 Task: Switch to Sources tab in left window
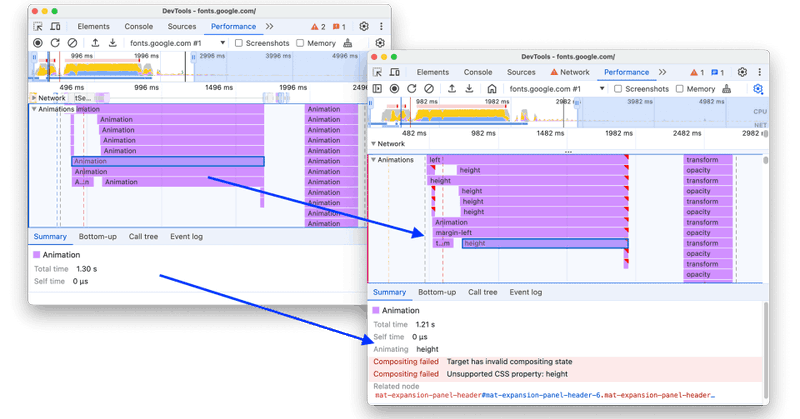click(182, 27)
